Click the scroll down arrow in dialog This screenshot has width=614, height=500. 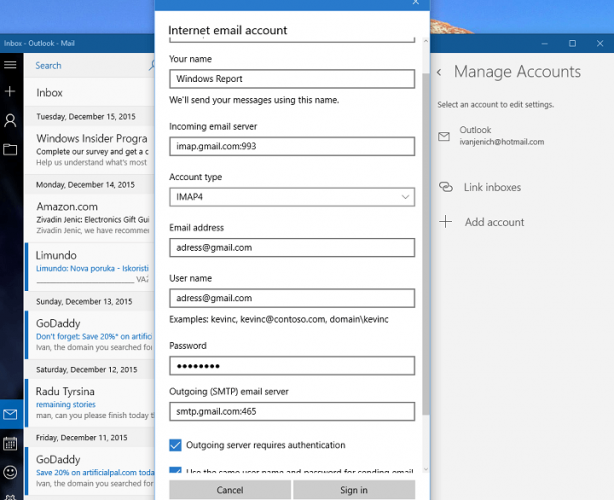[426, 469]
